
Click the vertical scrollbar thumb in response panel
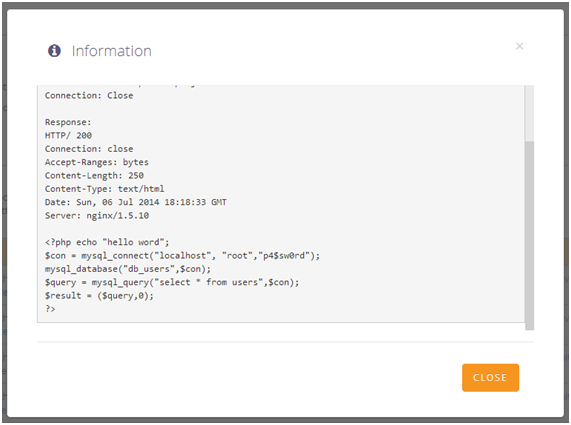click(529, 235)
